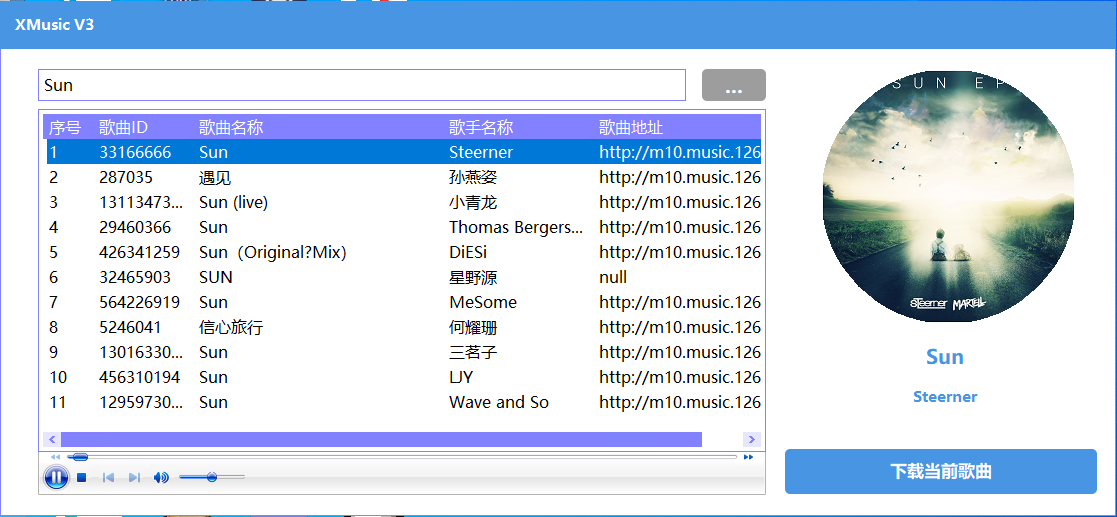Select the song row by Wave and So

pyautogui.click(x=404, y=402)
